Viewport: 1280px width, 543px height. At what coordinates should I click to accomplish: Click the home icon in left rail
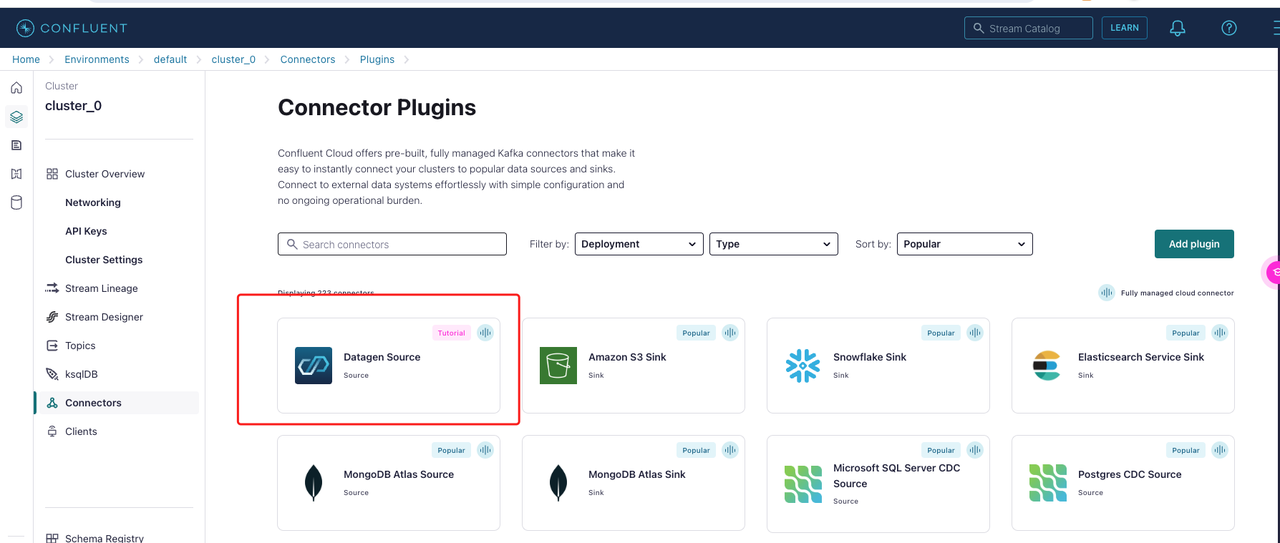coord(16,88)
